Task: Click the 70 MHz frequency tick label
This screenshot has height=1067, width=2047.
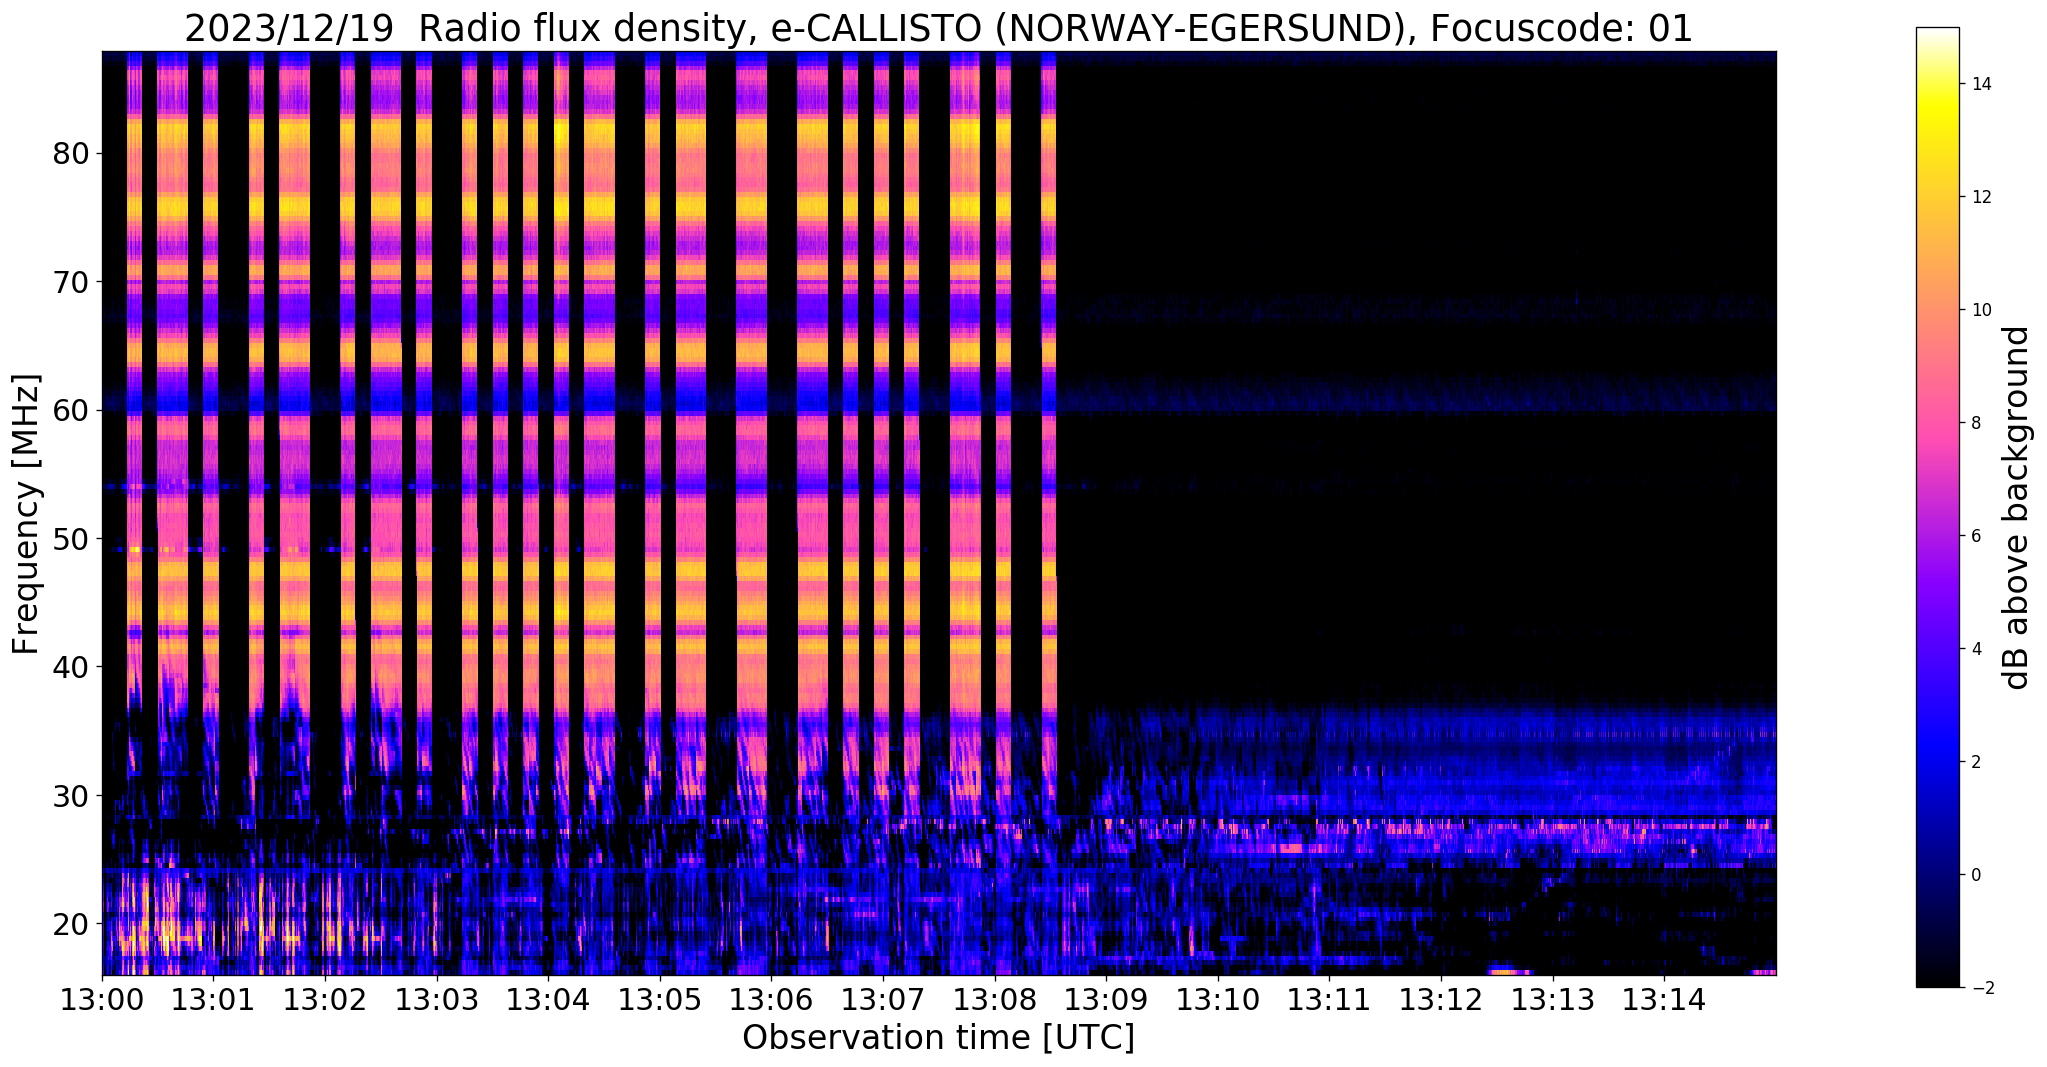Action: pyautogui.click(x=70, y=282)
